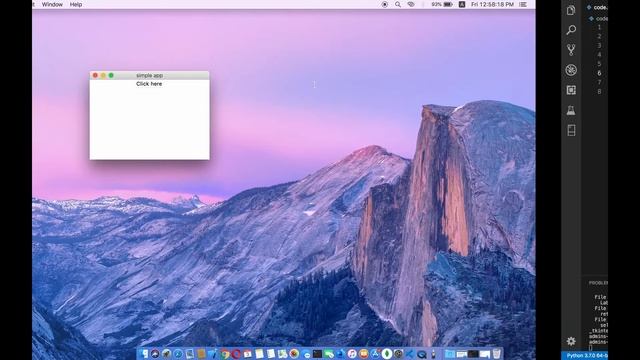640x360 pixels.
Task: Open the input source A icon in the menu bar
Action: pyautogui.click(x=462, y=4)
